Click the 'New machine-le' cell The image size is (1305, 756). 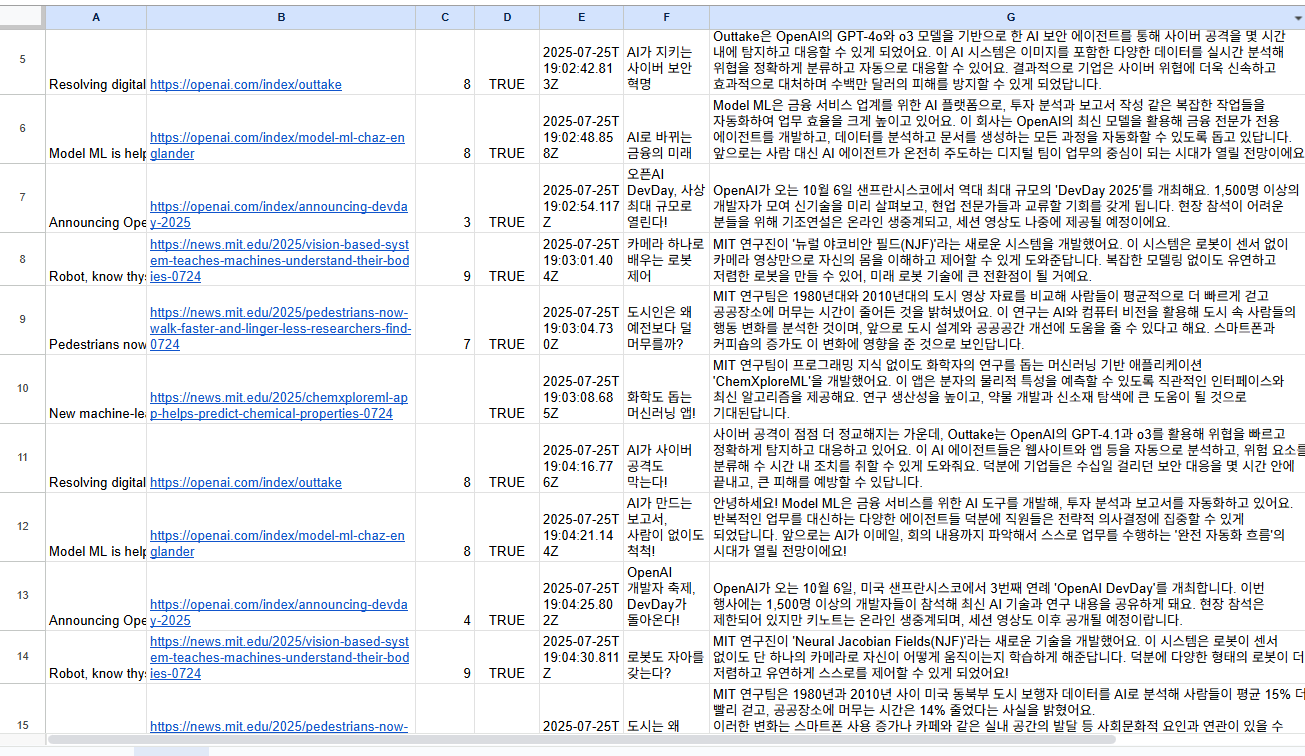[96, 390]
